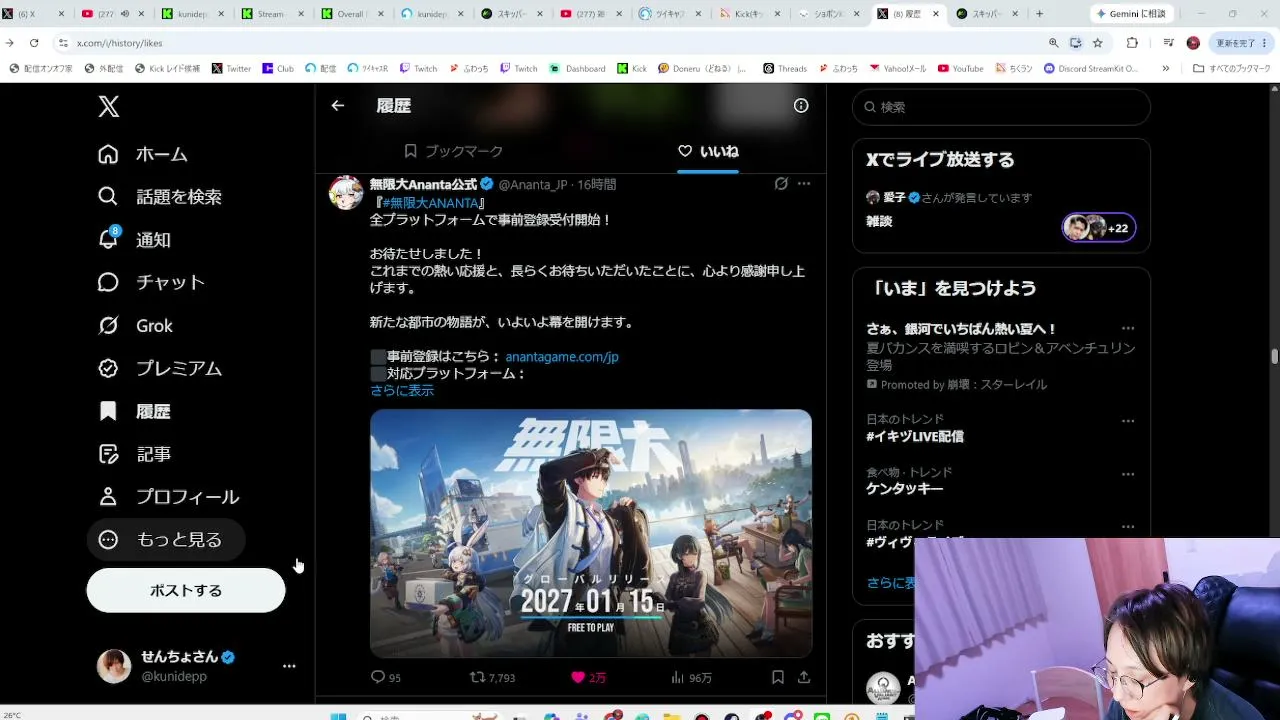The height and width of the screenshot is (720, 1280).
Task: View post analytics showing 96万 views
Action: [692, 677]
